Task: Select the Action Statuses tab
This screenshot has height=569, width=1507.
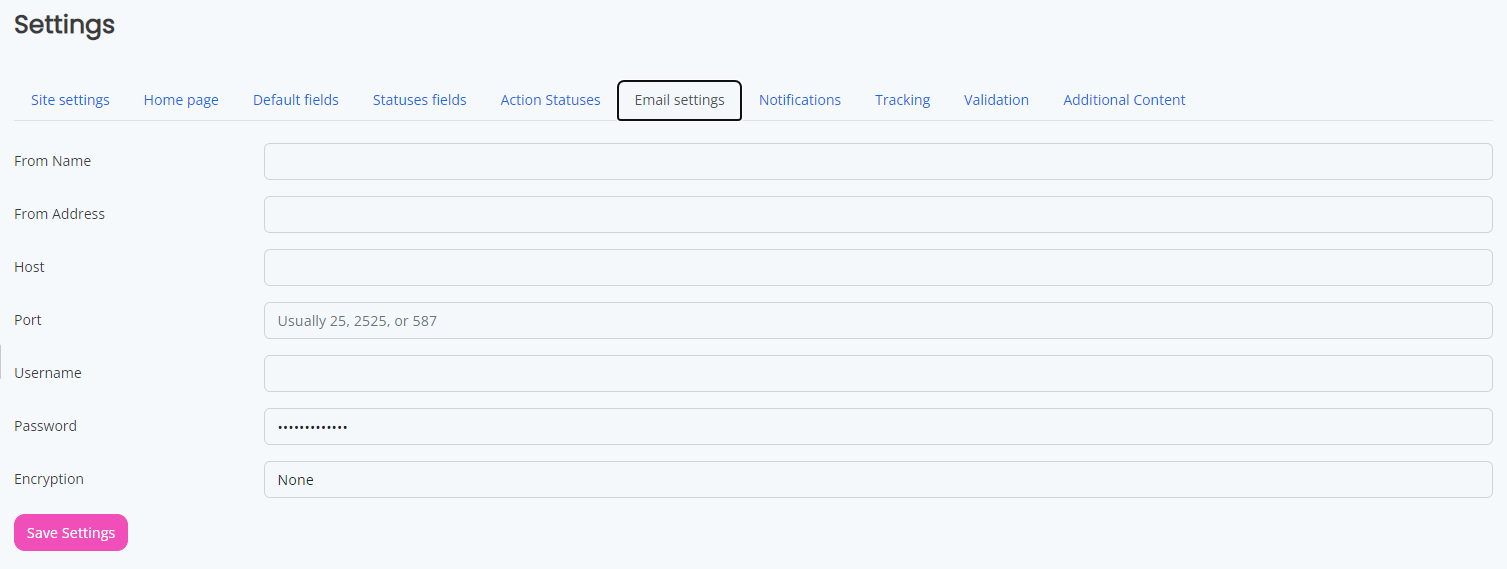Action: (x=550, y=100)
